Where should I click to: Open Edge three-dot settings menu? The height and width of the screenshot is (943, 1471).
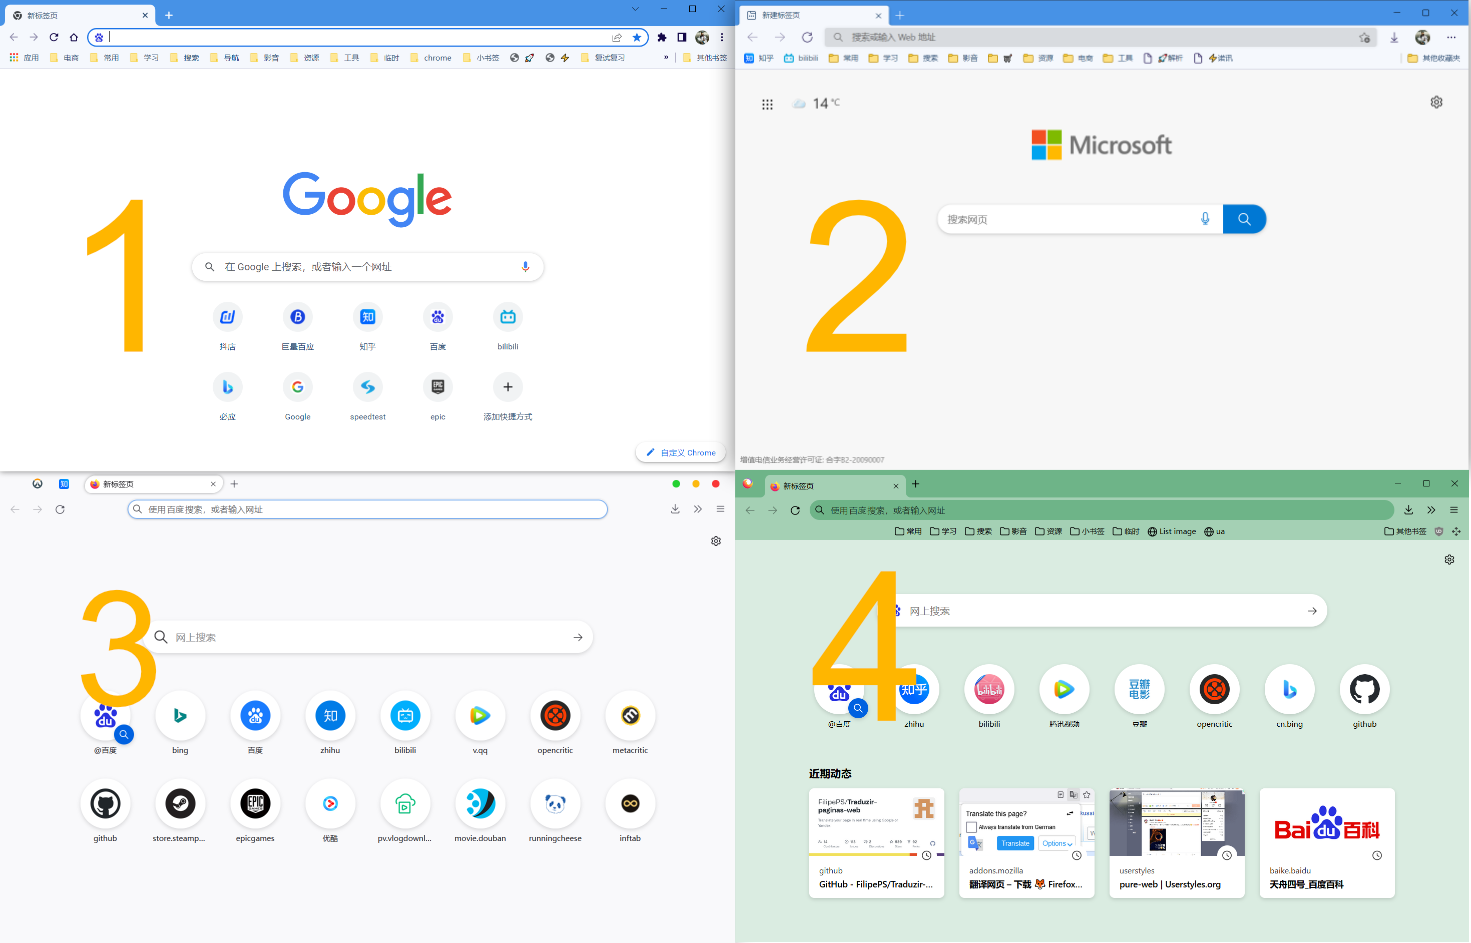pos(1451,37)
